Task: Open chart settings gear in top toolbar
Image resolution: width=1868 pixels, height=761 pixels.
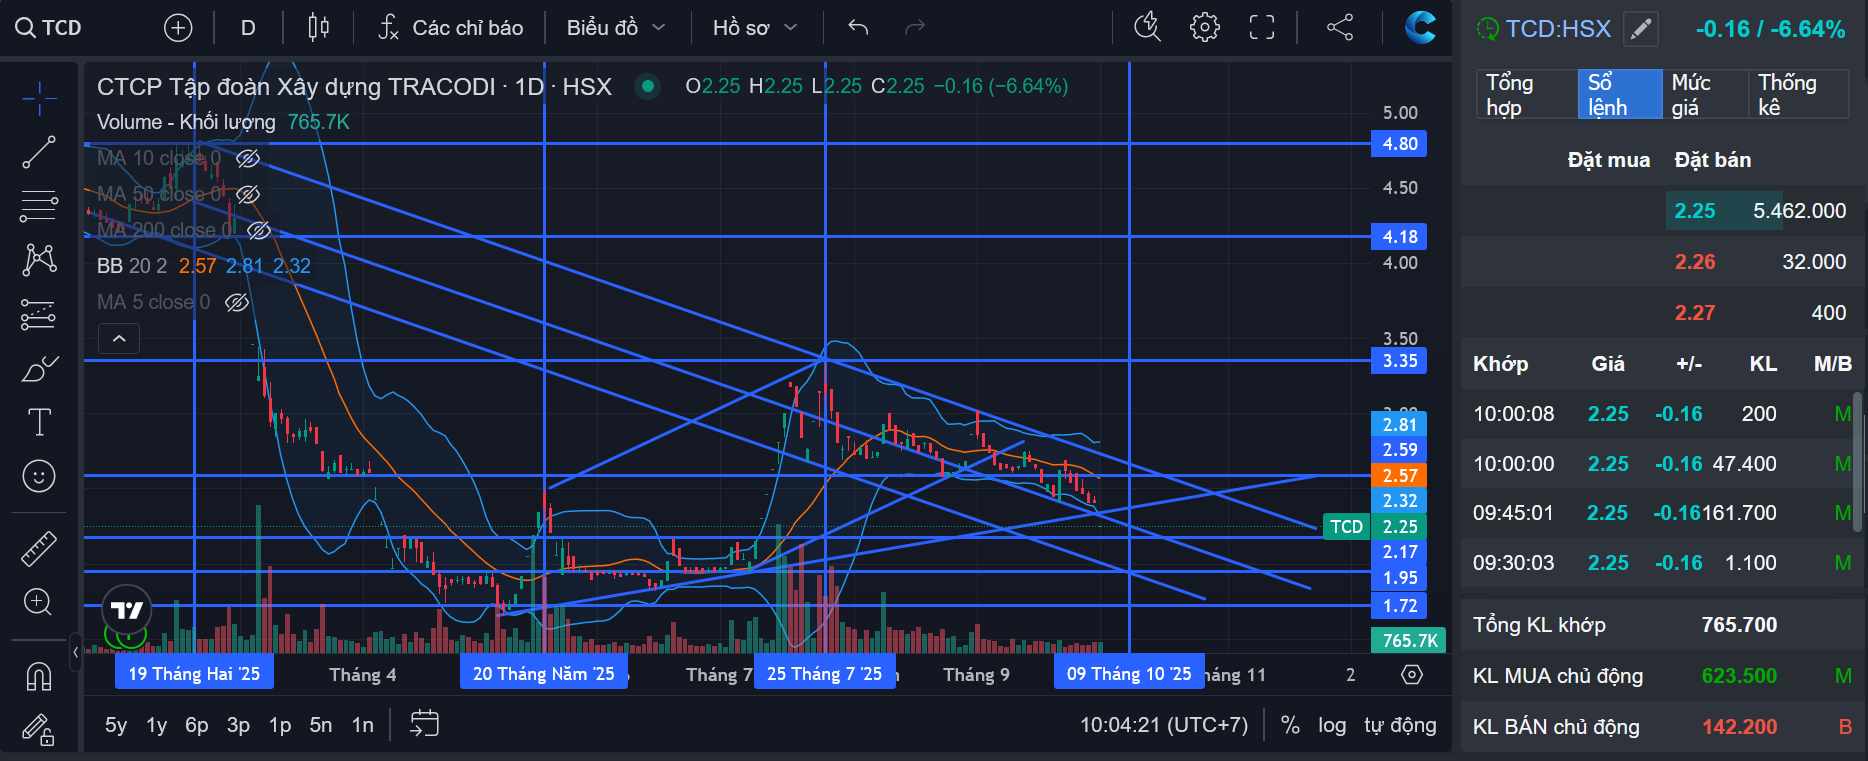Action: (x=1205, y=28)
